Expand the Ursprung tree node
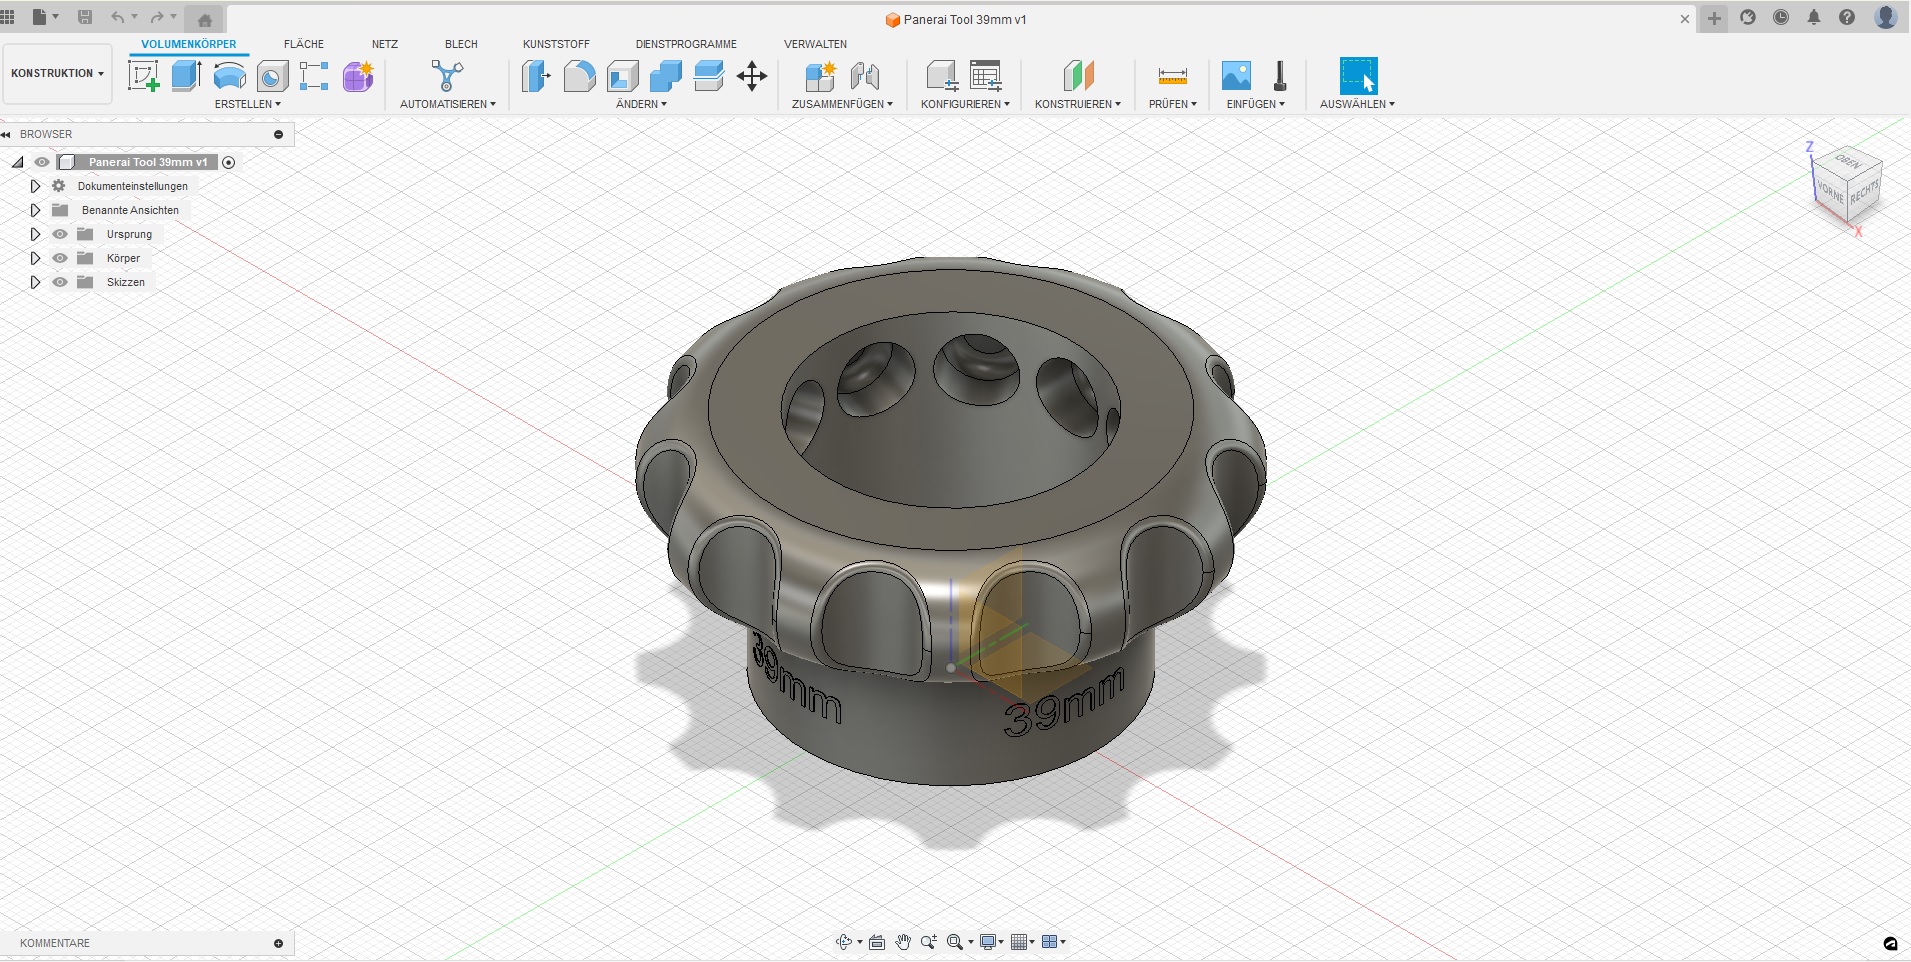The width and height of the screenshot is (1911, 962). [35, 234]
